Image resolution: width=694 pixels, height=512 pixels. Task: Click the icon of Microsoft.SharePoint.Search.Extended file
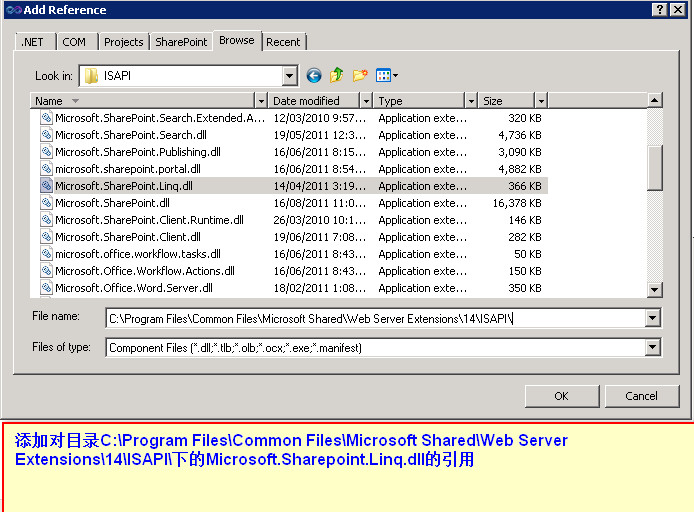tap(46, 118)
